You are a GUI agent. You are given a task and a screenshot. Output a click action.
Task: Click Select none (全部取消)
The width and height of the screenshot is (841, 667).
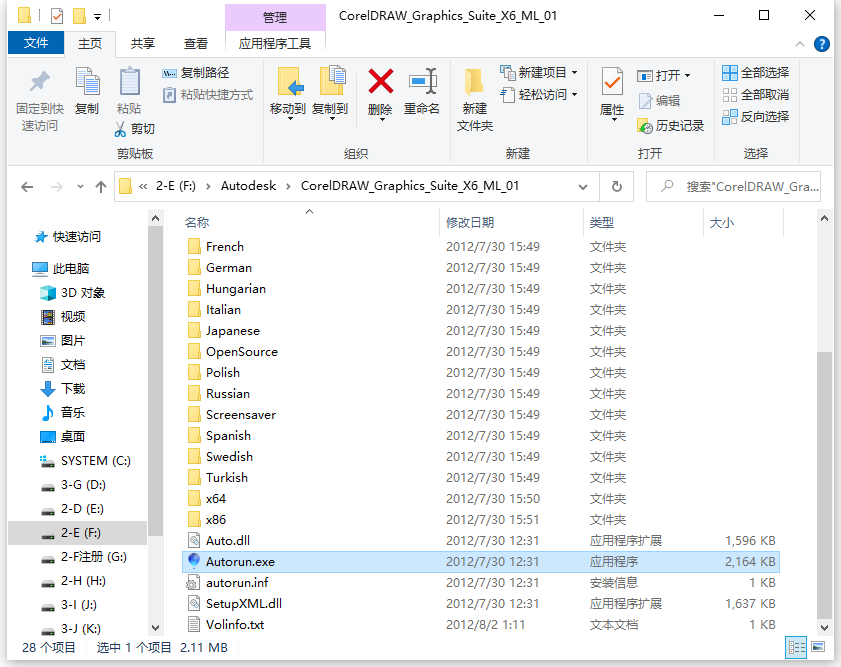click(x=755, y=95)
